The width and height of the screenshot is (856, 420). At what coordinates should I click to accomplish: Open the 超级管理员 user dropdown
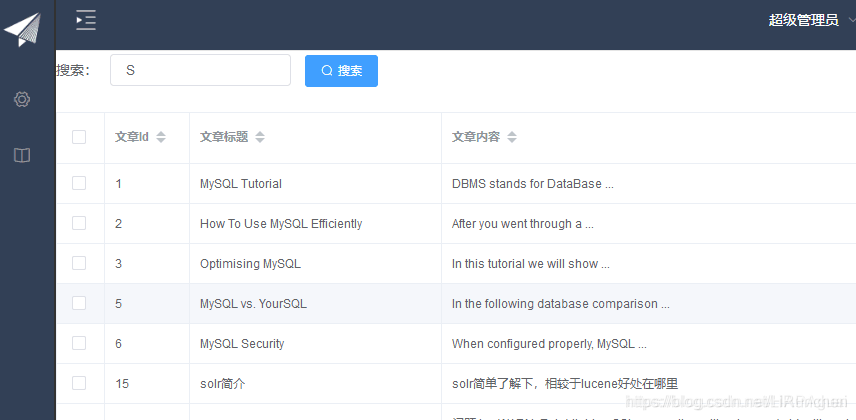click(x=811, y=20)
